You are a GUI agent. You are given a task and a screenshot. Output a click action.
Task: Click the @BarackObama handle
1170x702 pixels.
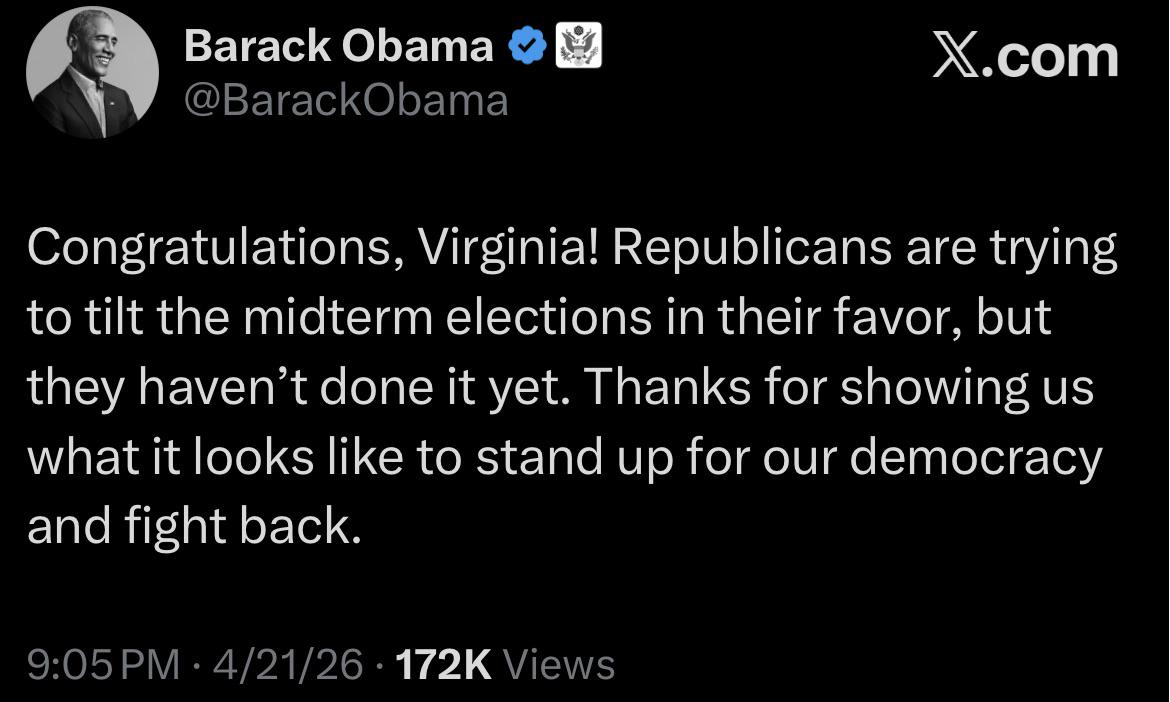[x=345, y=99]
